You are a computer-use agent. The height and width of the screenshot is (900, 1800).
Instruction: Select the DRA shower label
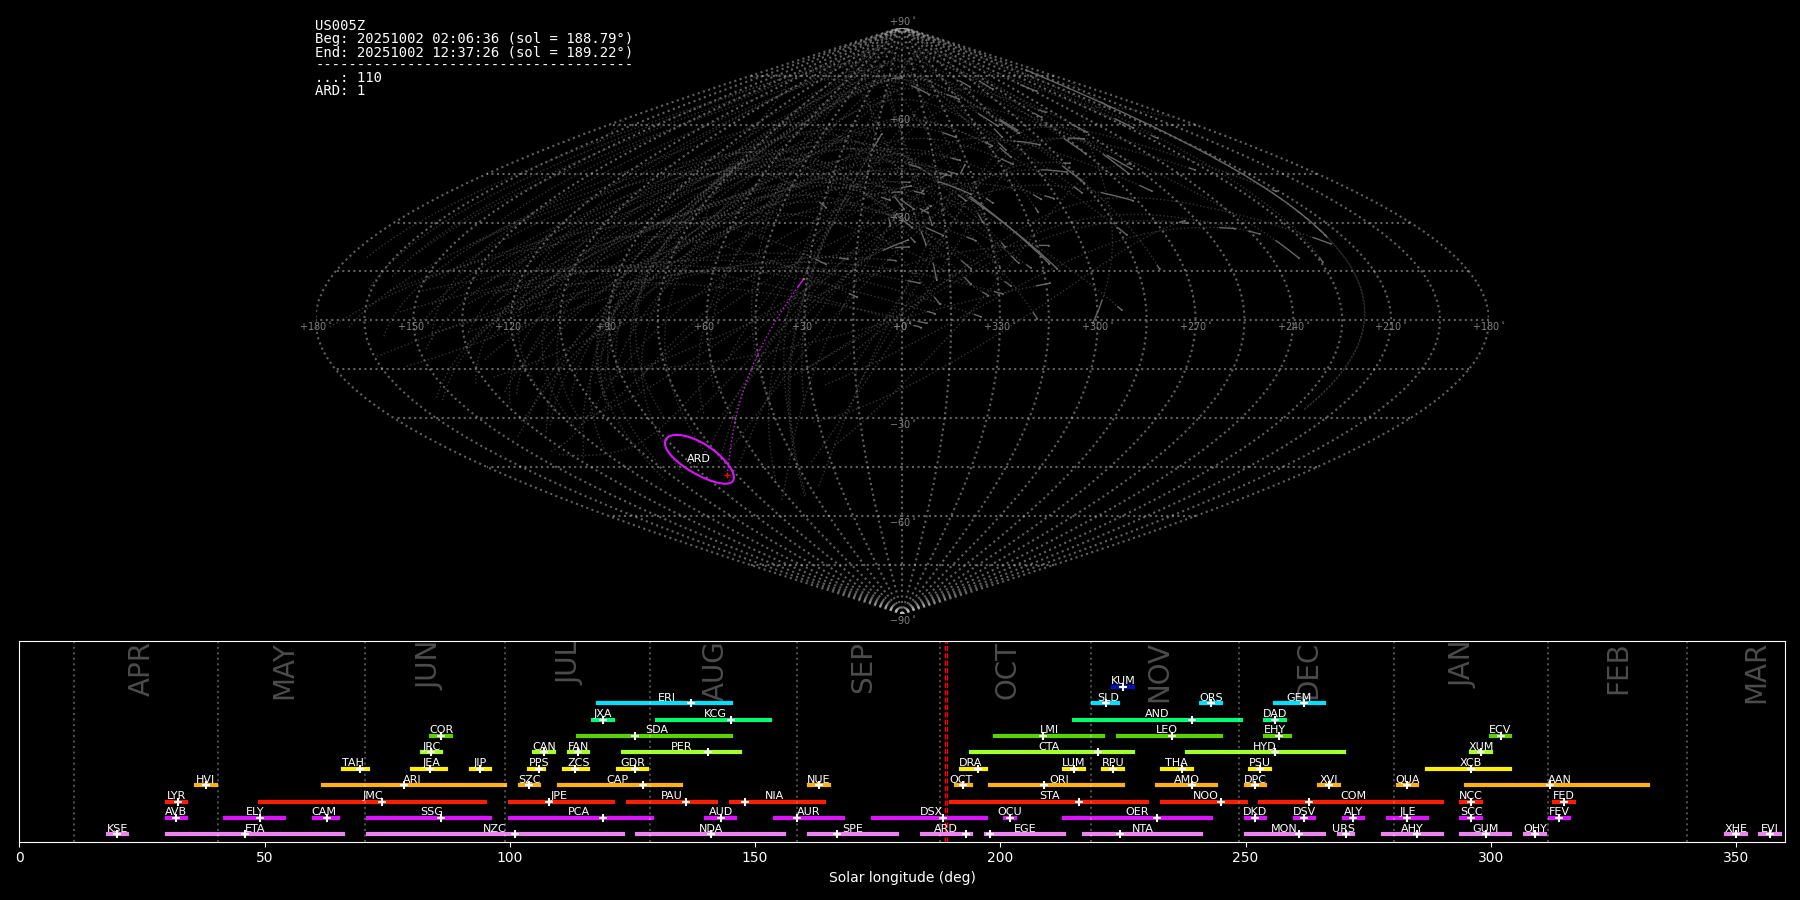point(970,763)
